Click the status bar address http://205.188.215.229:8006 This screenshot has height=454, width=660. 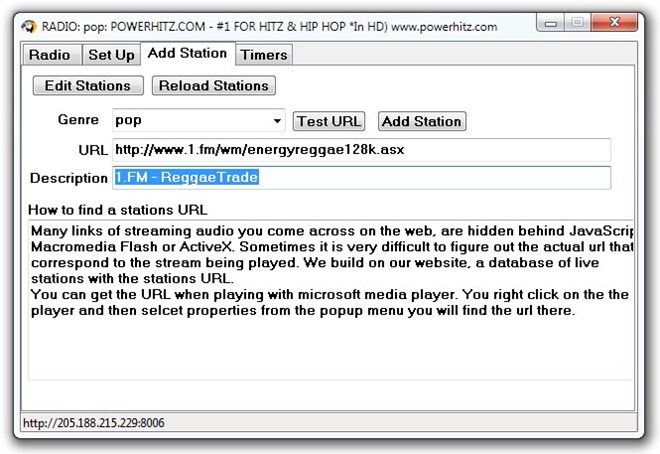click(x=93, y=423)
